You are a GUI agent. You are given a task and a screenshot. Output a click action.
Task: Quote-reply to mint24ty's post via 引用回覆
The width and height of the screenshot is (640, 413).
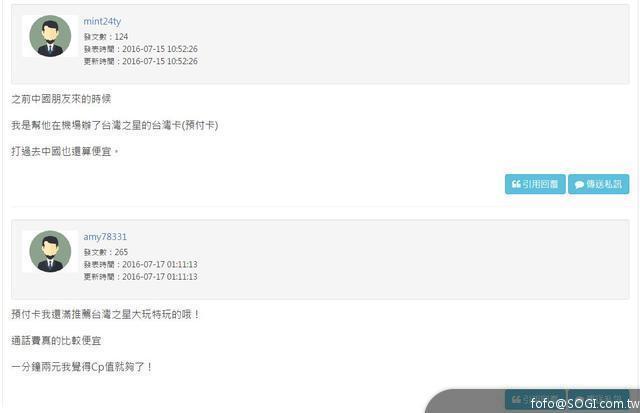[535, 184]
